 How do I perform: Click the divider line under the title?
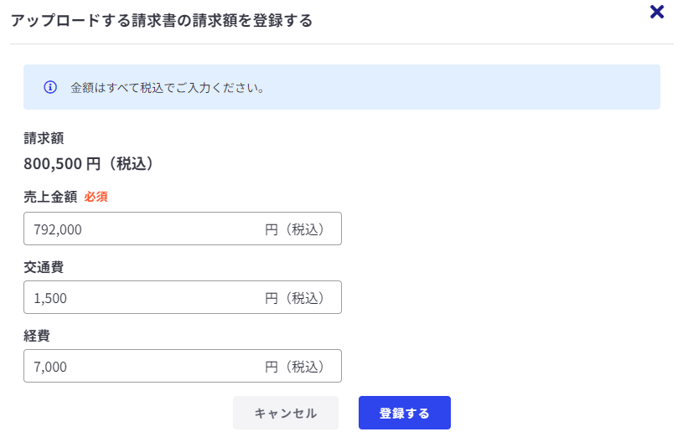(x=343, y=44)
